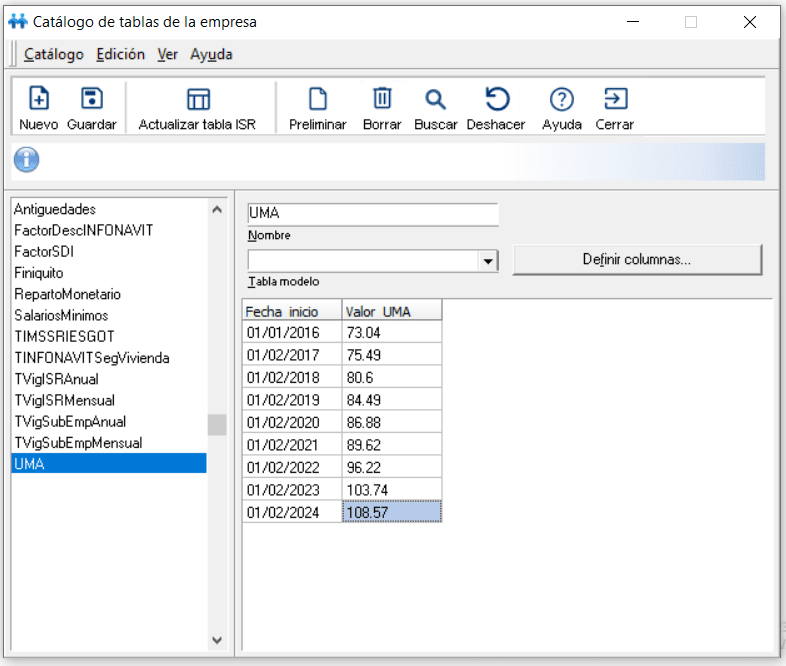Open the Catálogo menu
The image size is (786, 666).
(54, 54)
